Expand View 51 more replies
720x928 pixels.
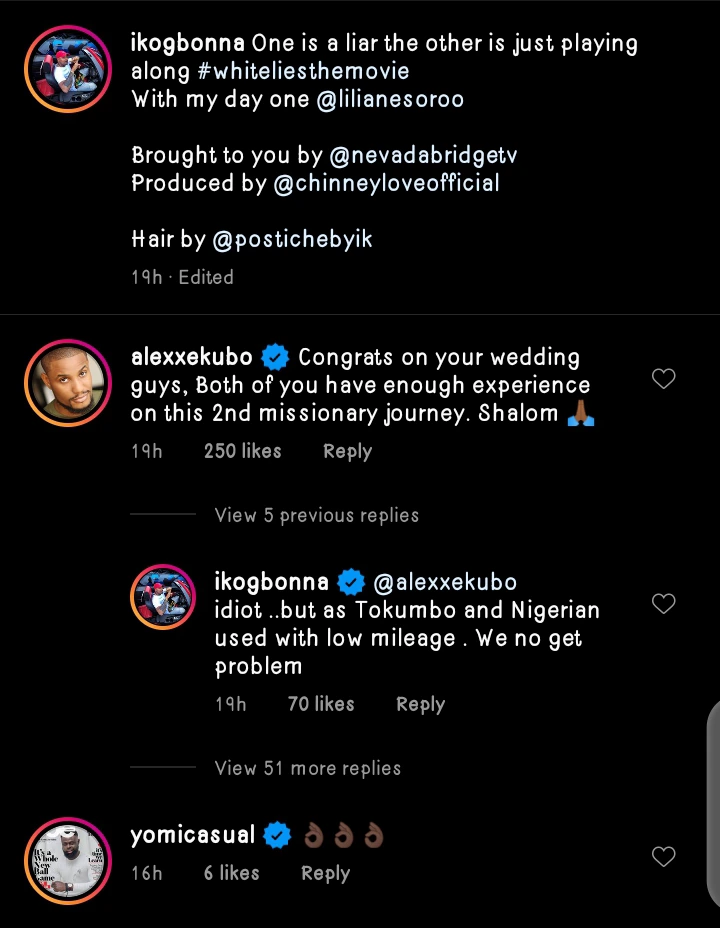[308, 768]
